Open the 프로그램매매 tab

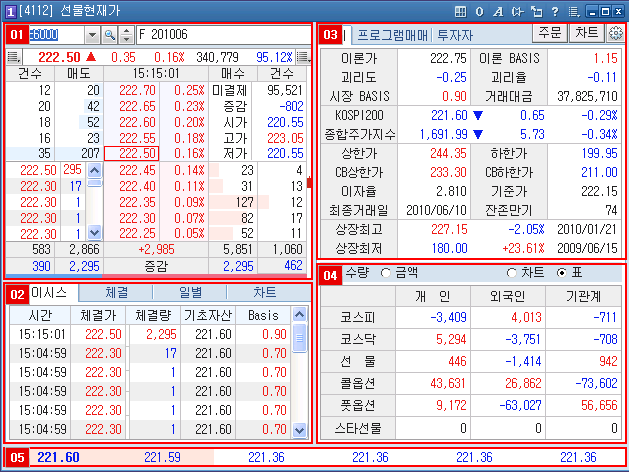click(393, 35)
